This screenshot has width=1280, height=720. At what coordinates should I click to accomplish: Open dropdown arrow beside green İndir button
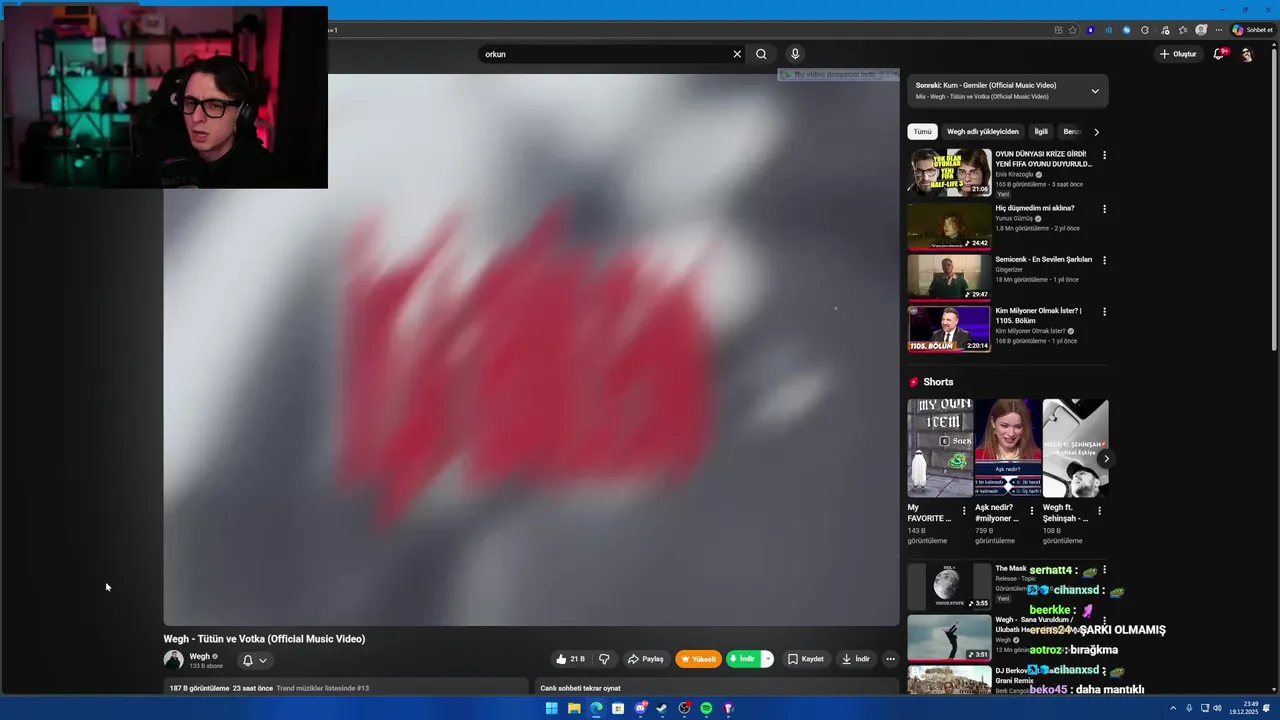(x=767, y=659)
